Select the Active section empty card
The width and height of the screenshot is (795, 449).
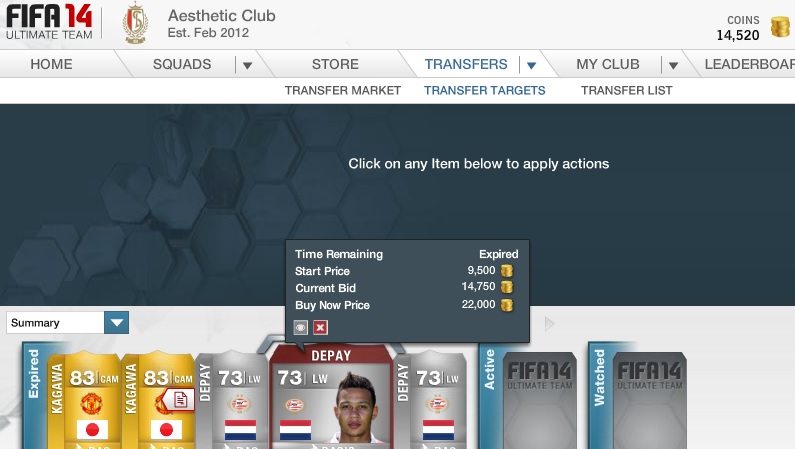(x=539, y=400)
